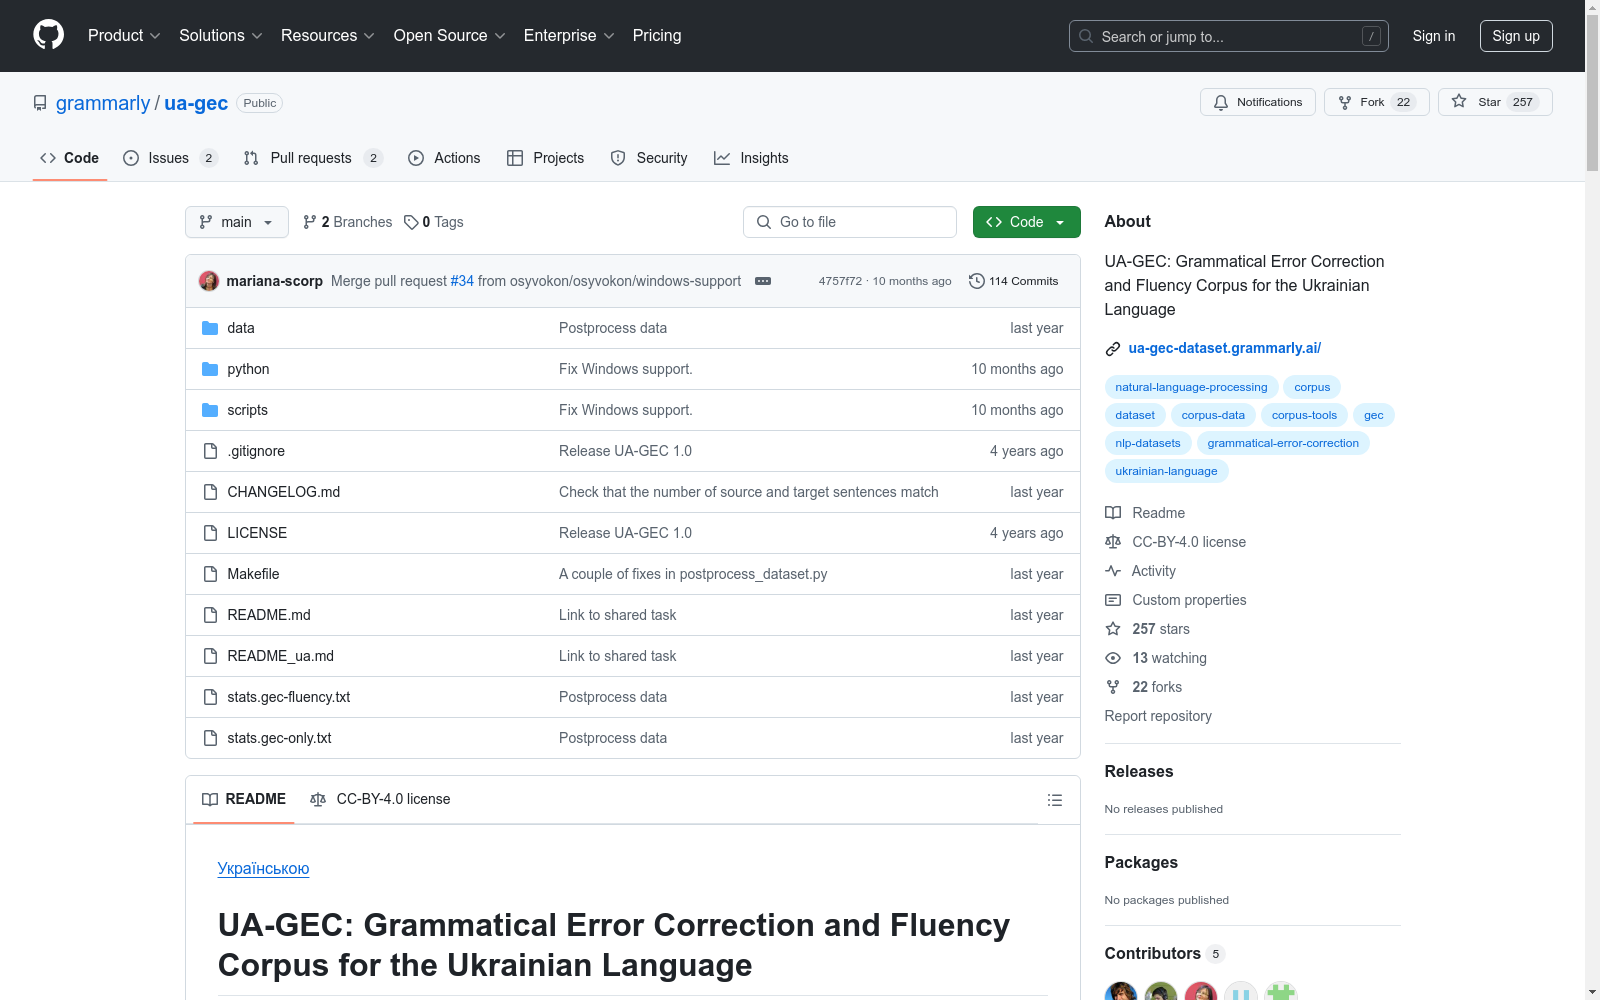Click the Notifications bell button
The image size is (1600, 1000).
(1258, 102)
